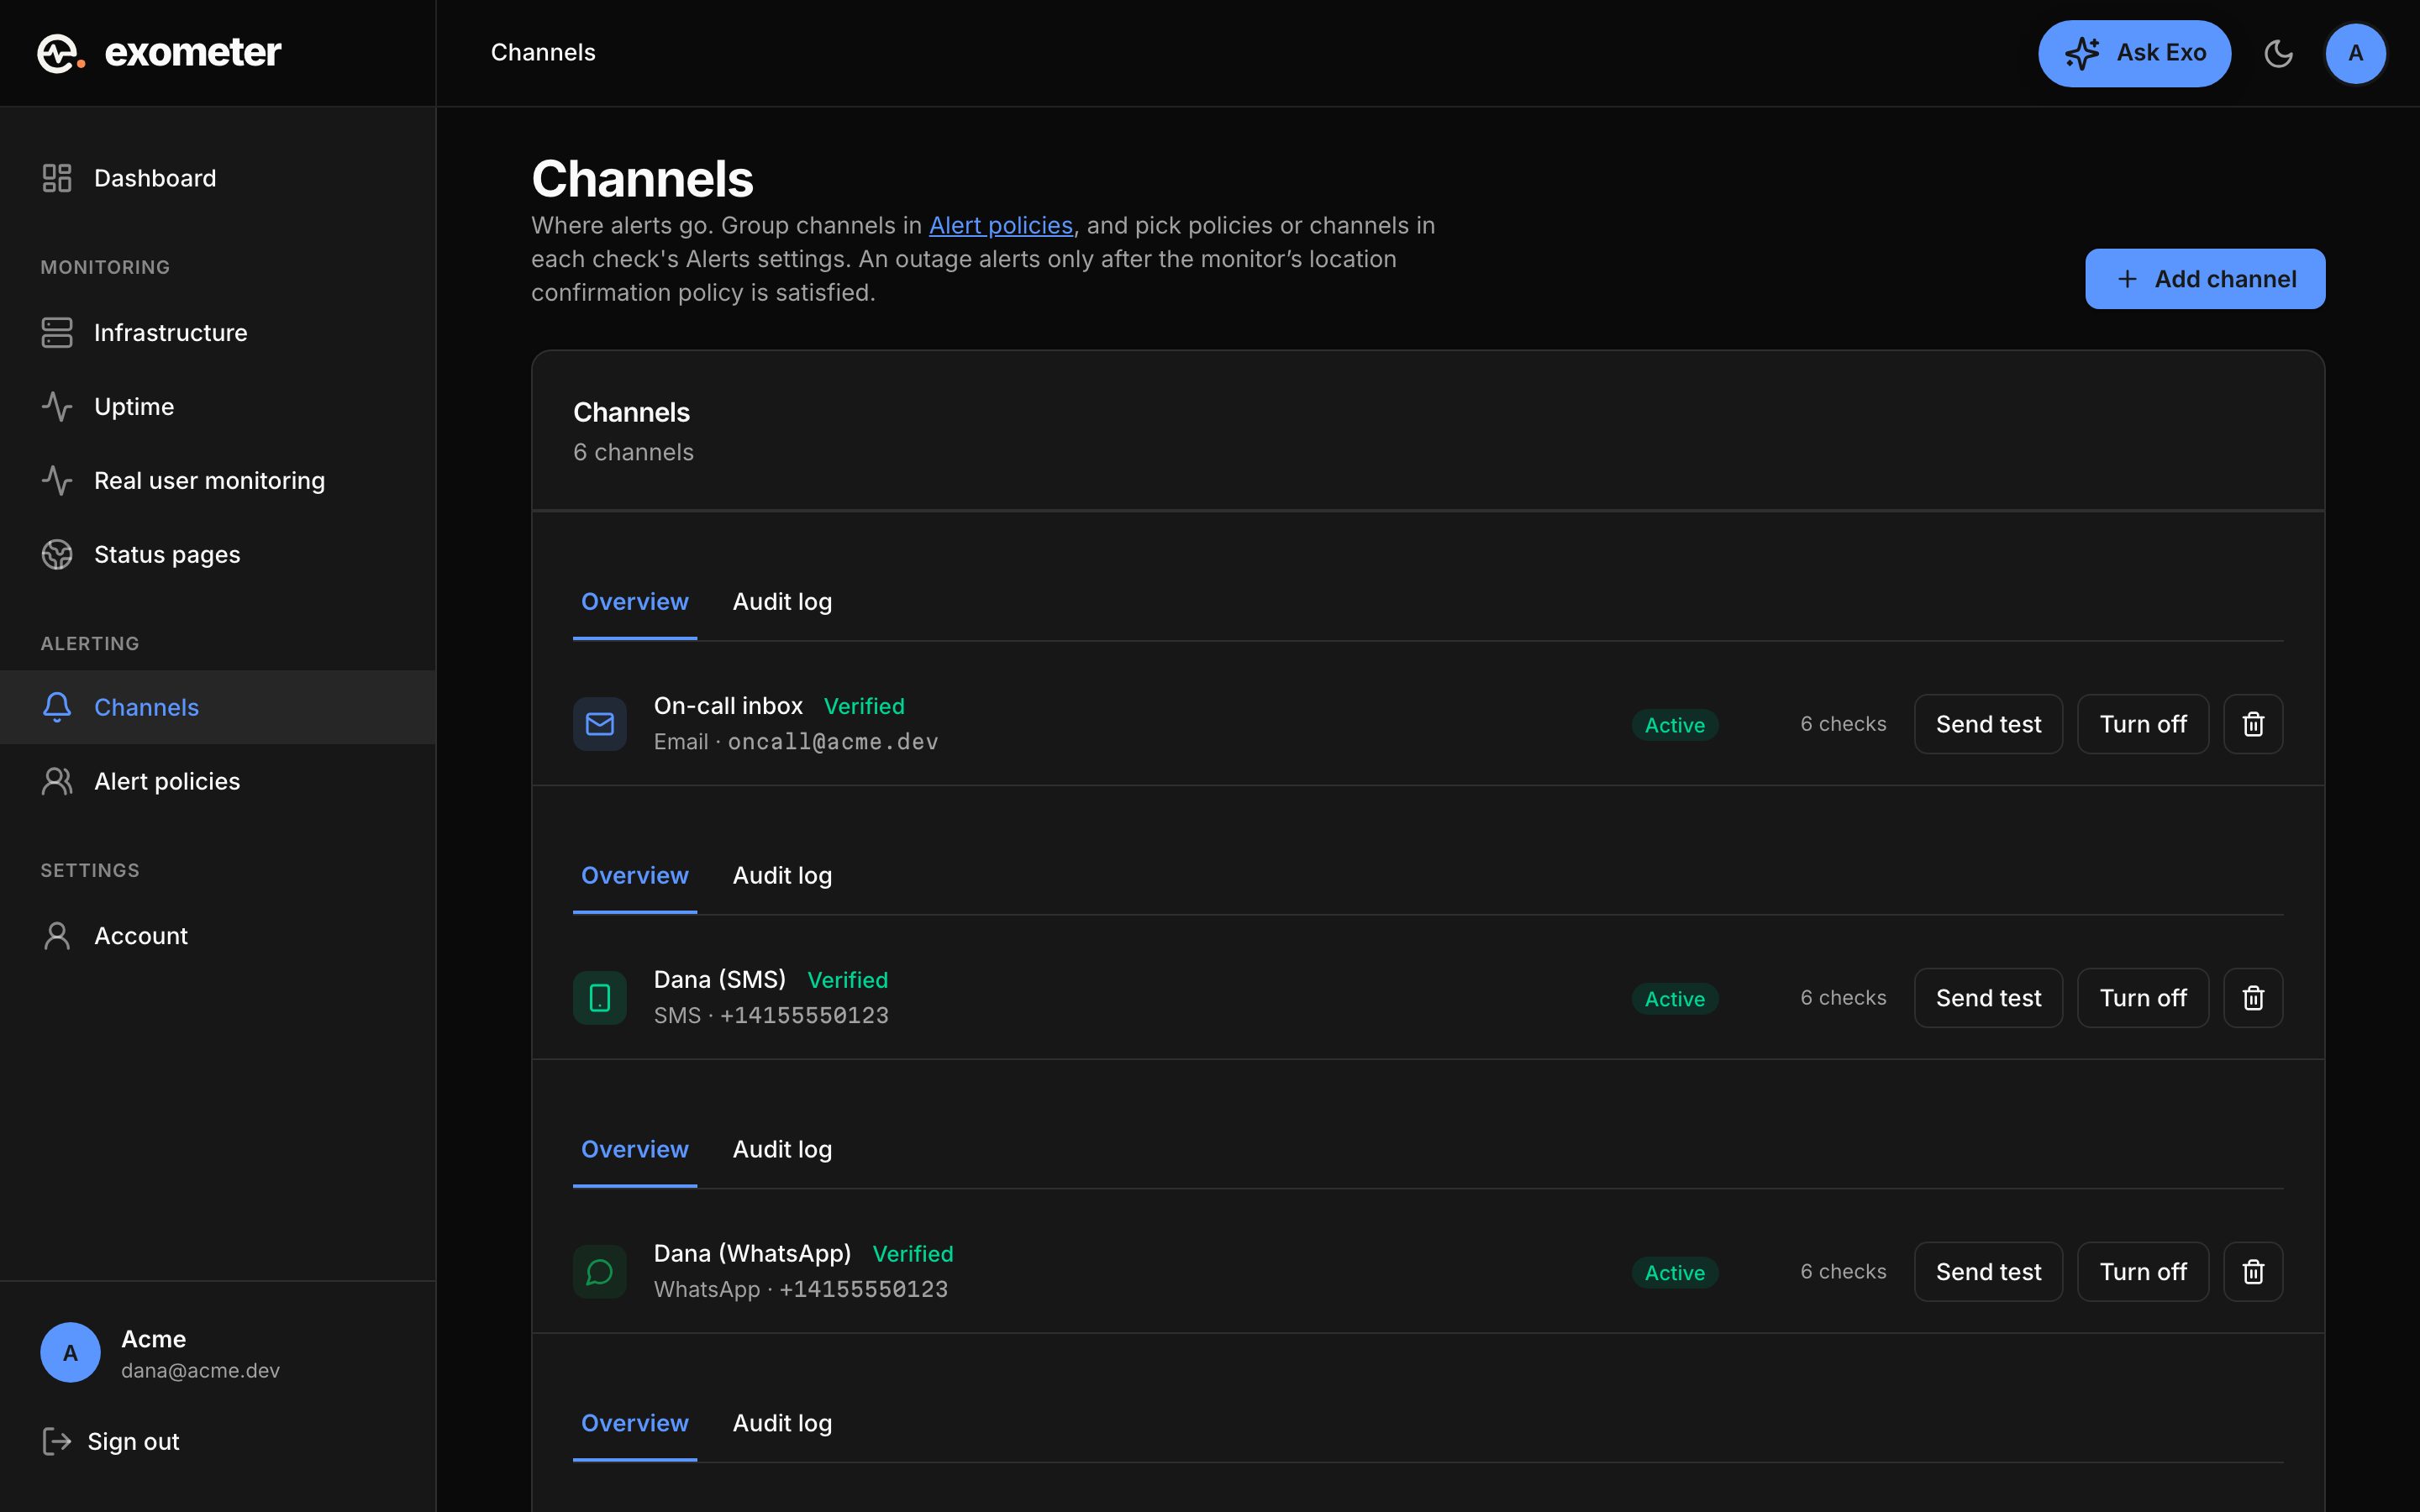Click the Dashboard grid icon
Viewport: 2420px width, 1512px height.
[x=57, y=178]
